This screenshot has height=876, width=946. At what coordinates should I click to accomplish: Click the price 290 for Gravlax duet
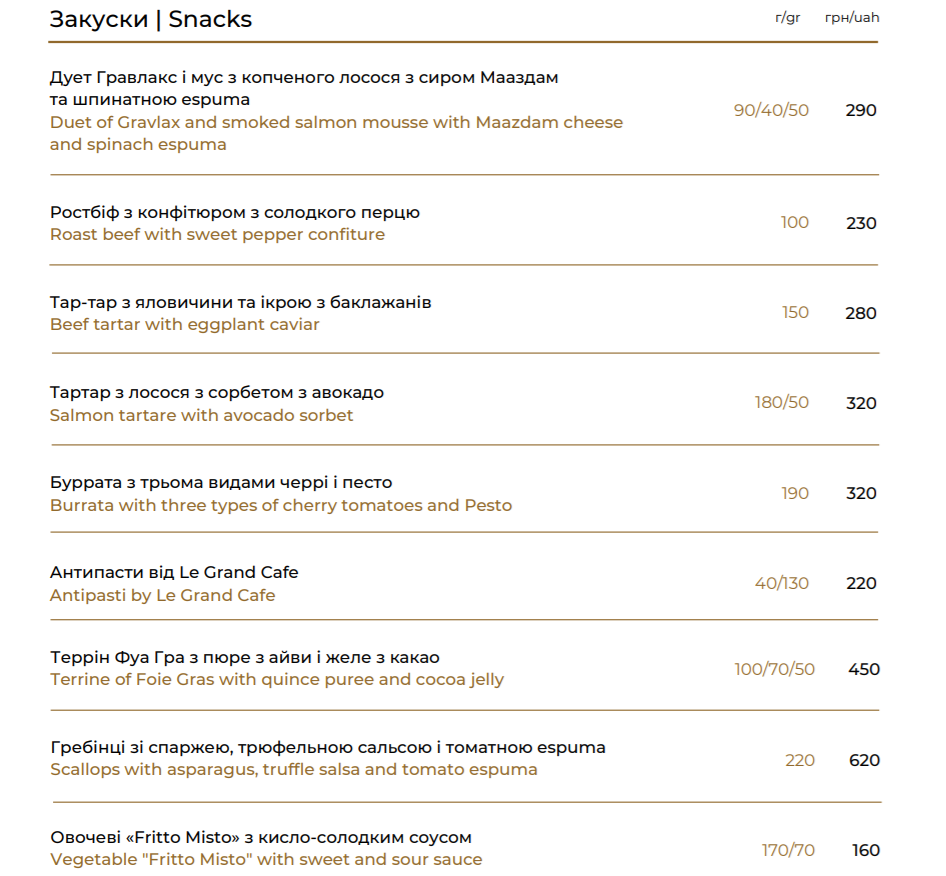coord(861,110)
